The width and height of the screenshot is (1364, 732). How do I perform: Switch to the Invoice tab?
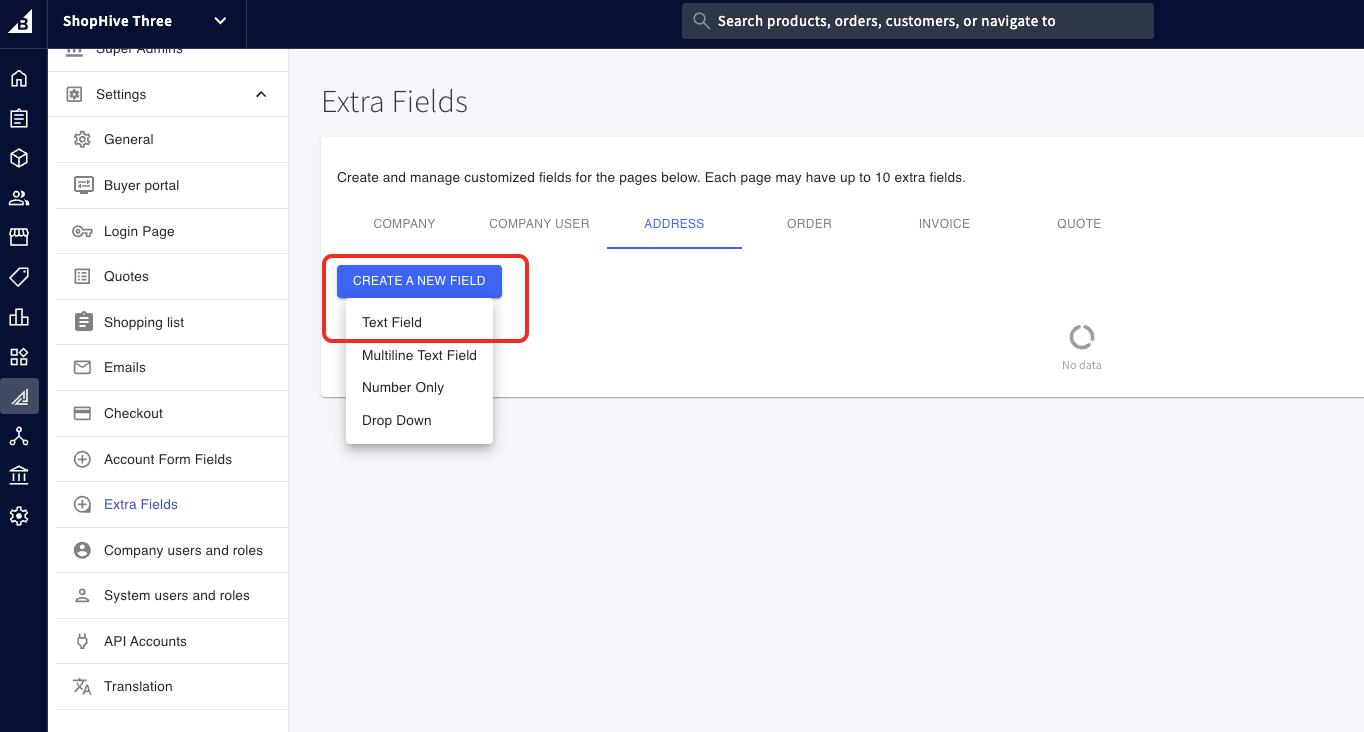[944, 224]
